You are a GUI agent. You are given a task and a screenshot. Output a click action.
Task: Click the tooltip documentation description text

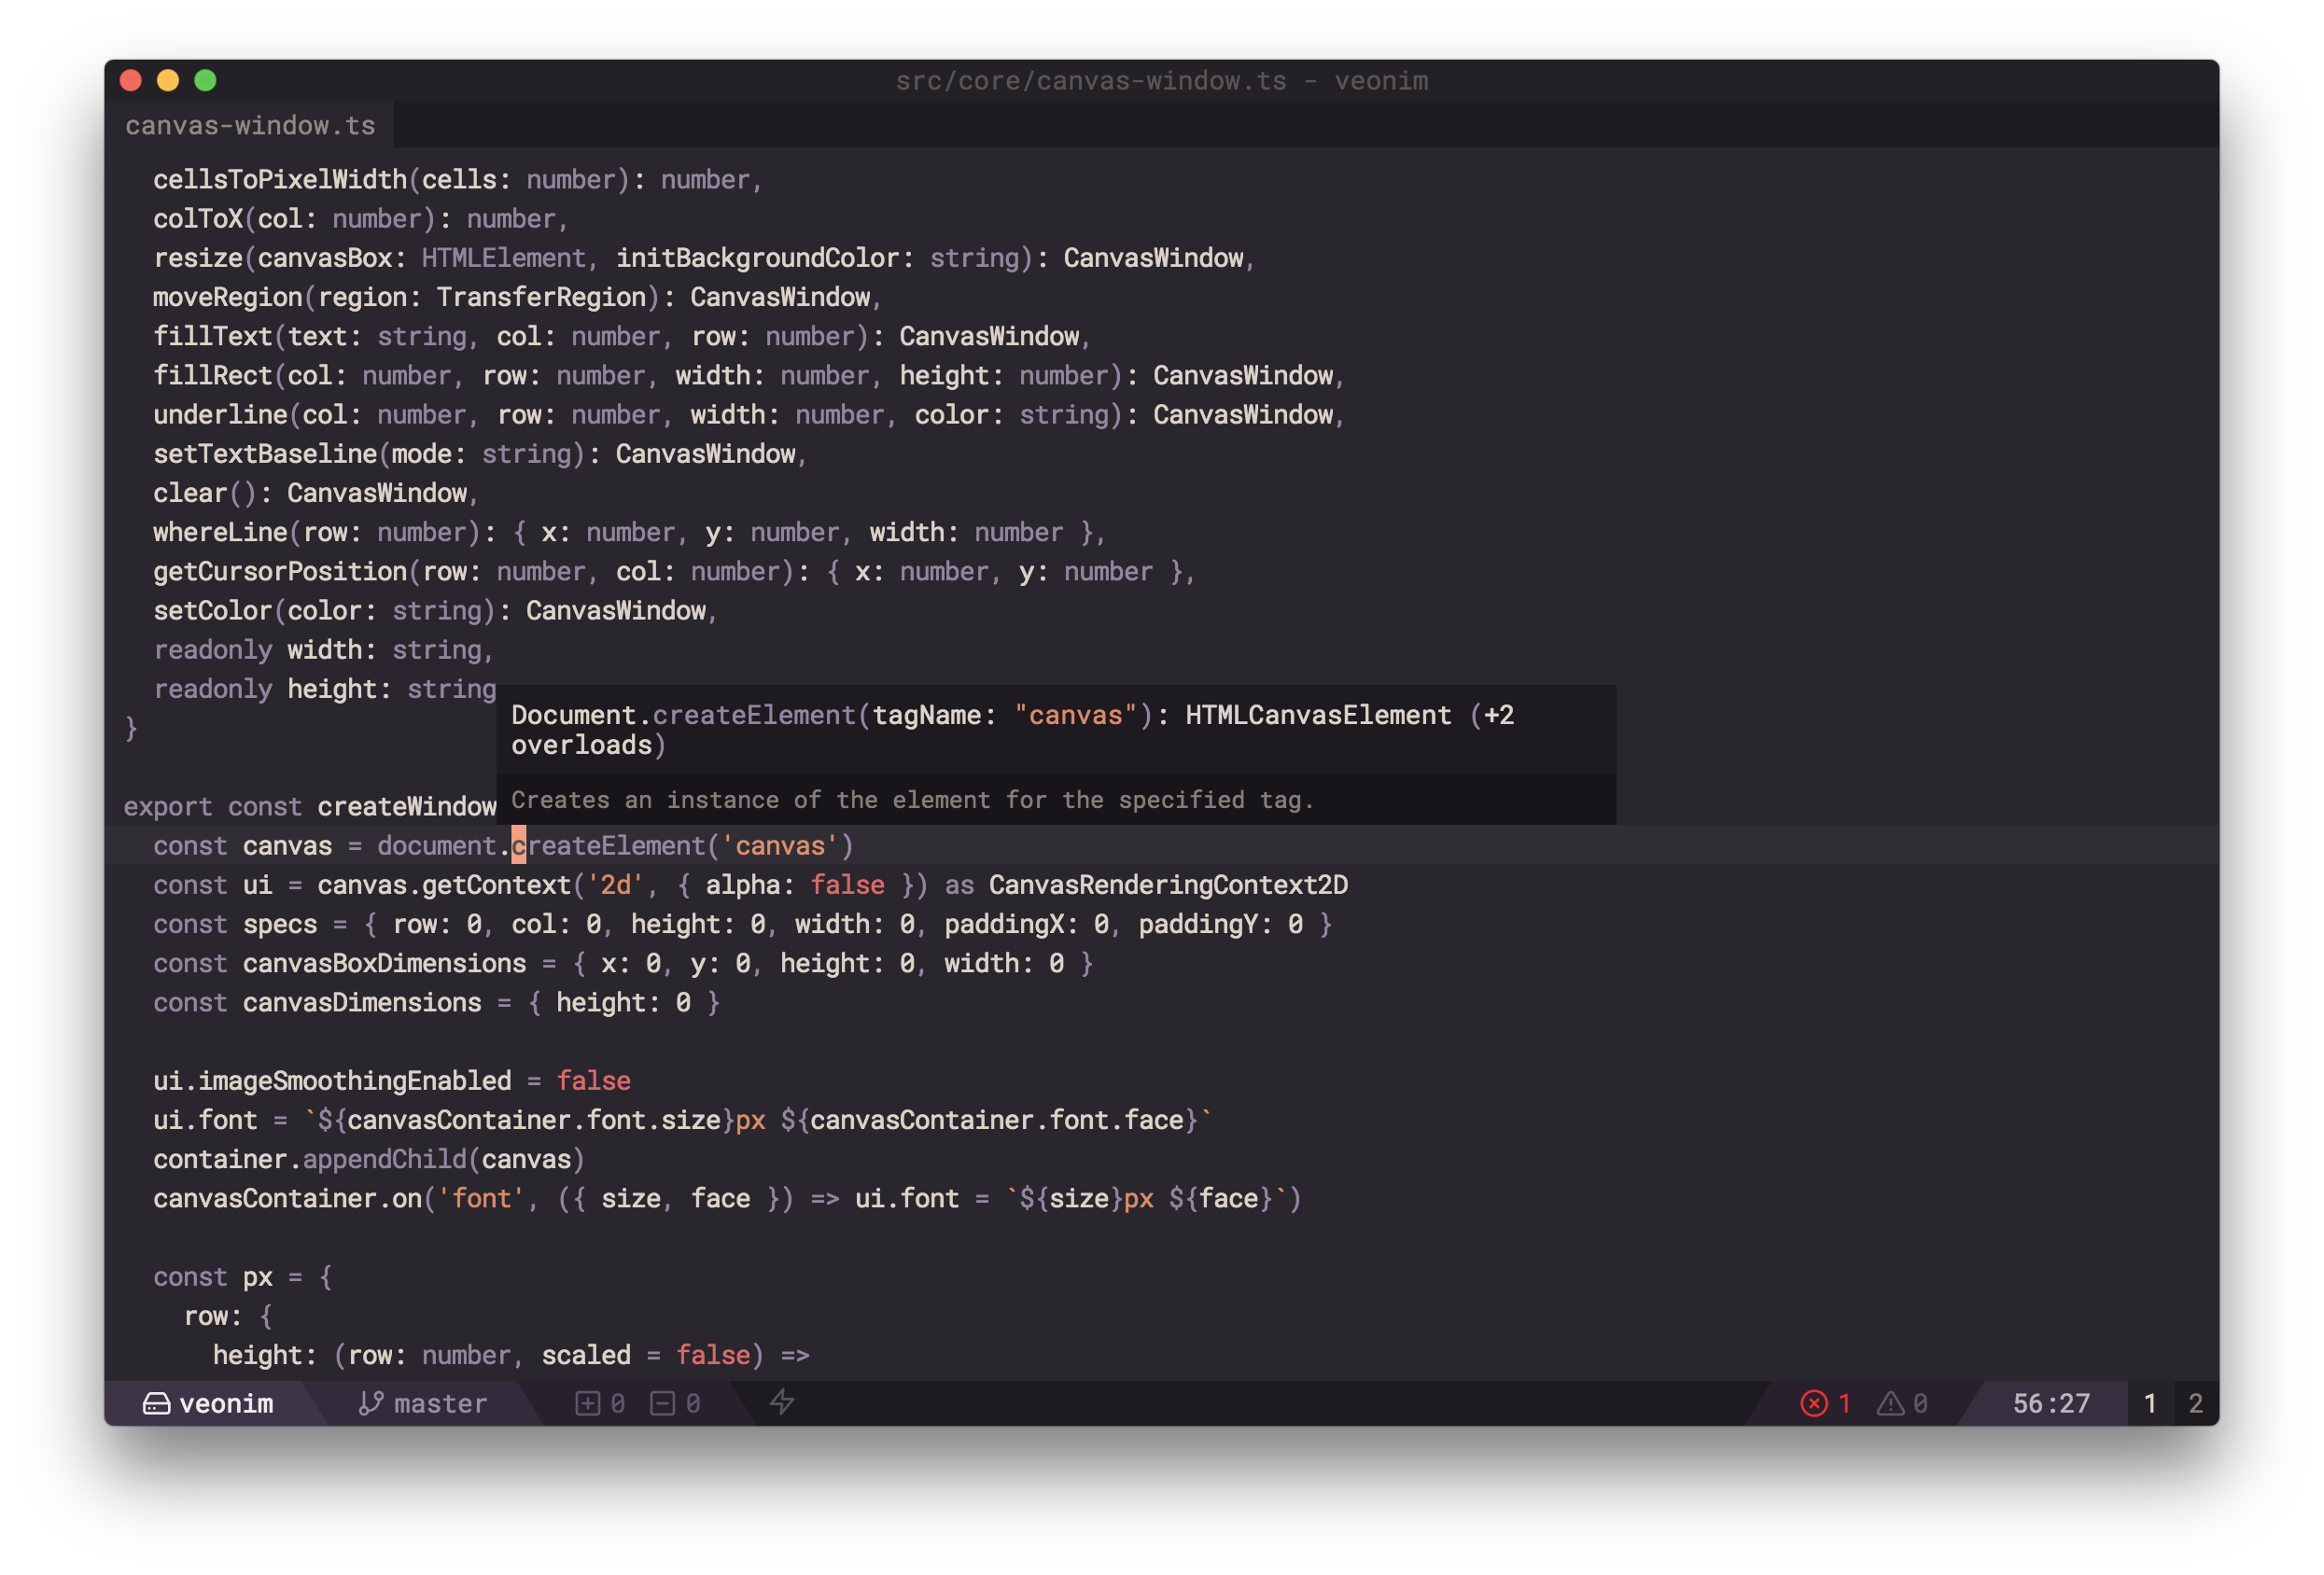(x=912, y=800)
